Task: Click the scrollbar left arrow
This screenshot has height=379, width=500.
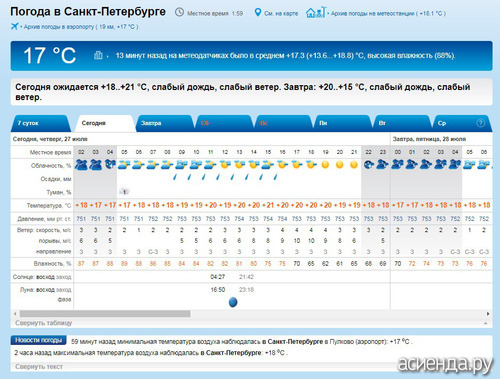Action: pyautogui.click(x=15, y=314)
